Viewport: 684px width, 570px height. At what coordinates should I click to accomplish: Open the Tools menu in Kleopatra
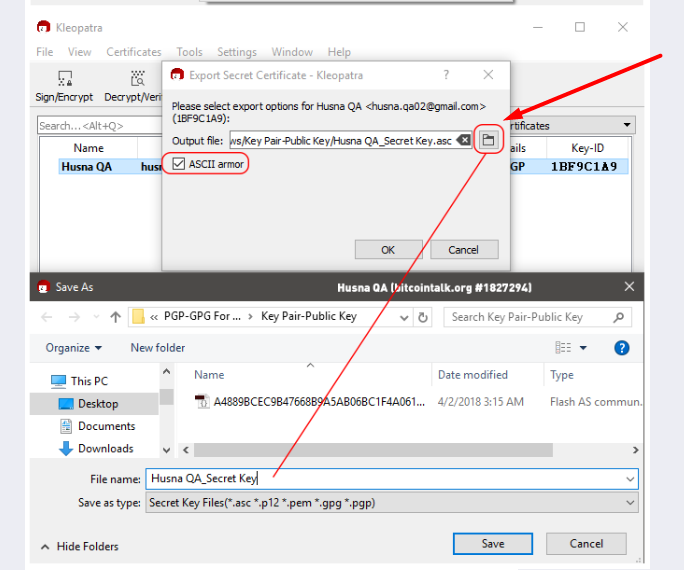pos(189,52)
